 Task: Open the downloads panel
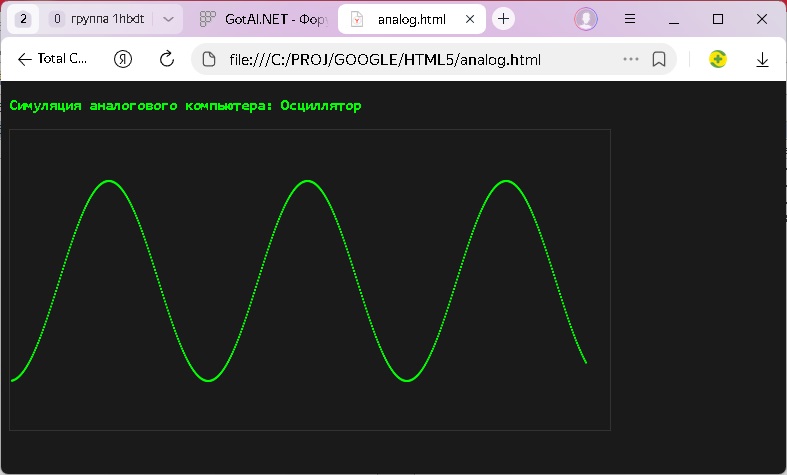click(x=762, y=59)
